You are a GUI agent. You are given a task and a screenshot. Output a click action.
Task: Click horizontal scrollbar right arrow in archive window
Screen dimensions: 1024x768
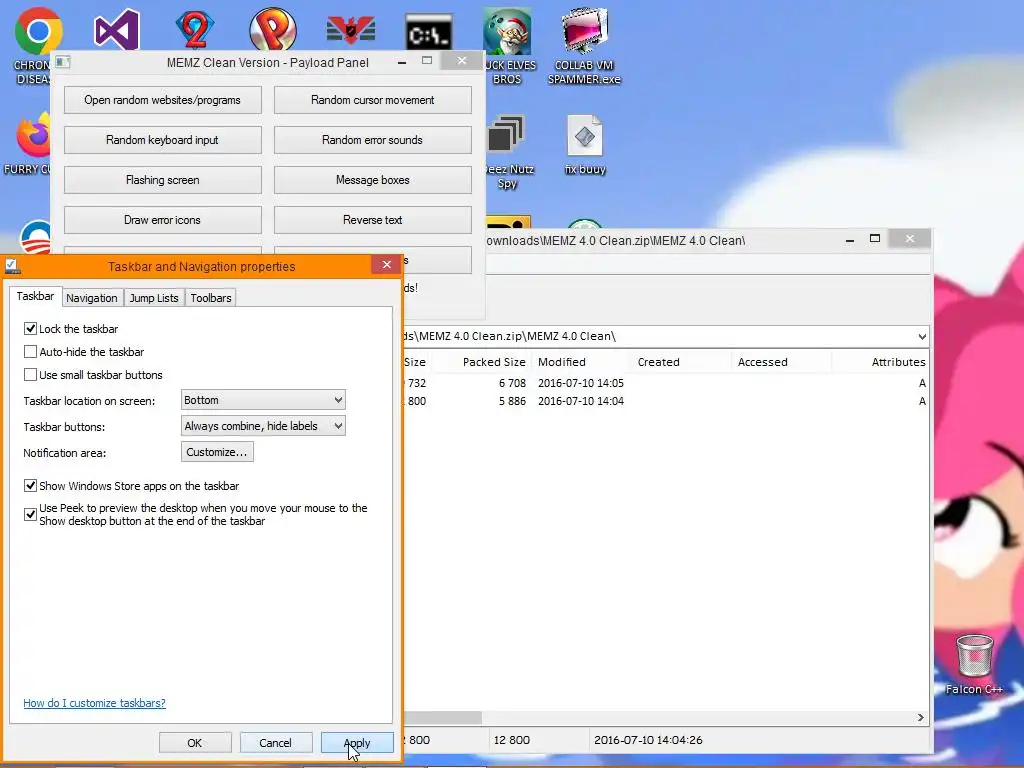click(921, 718)
